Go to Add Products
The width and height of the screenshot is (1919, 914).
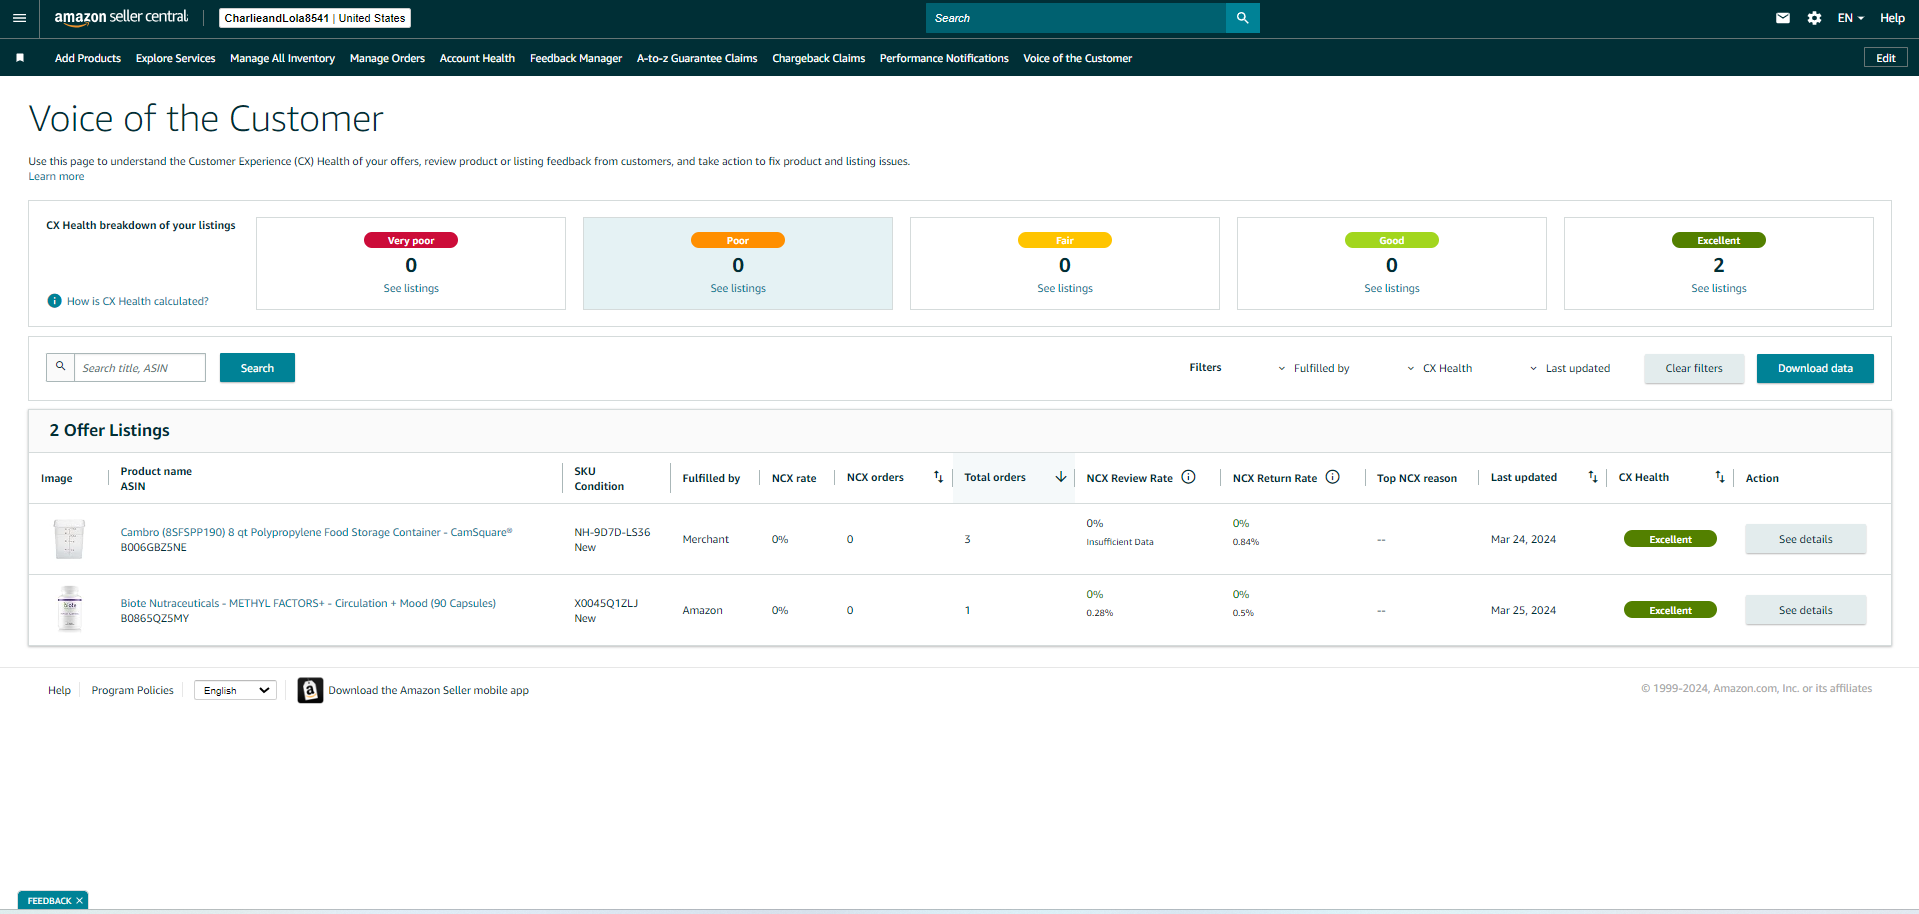88,58
